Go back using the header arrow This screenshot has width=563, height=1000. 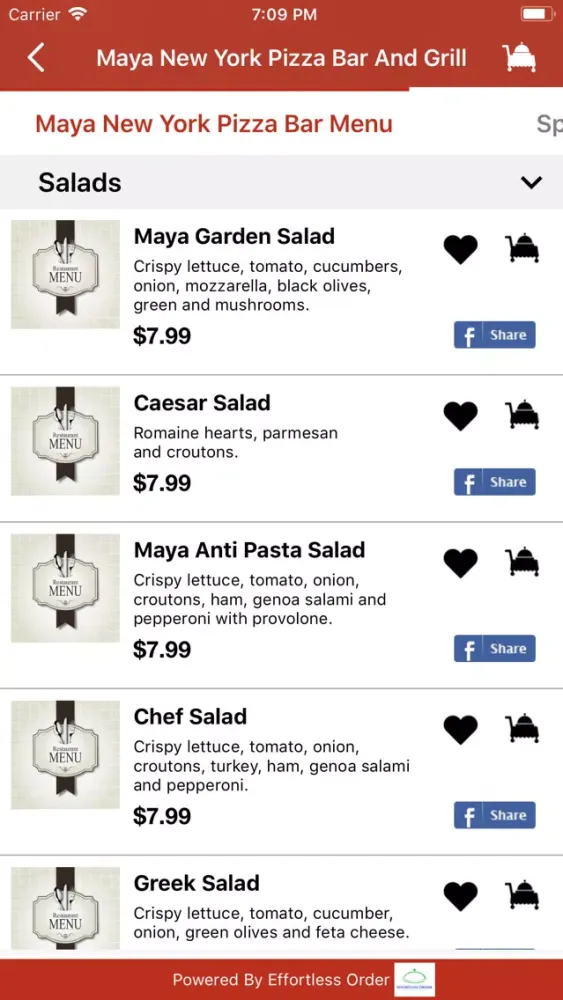point(36,58)
